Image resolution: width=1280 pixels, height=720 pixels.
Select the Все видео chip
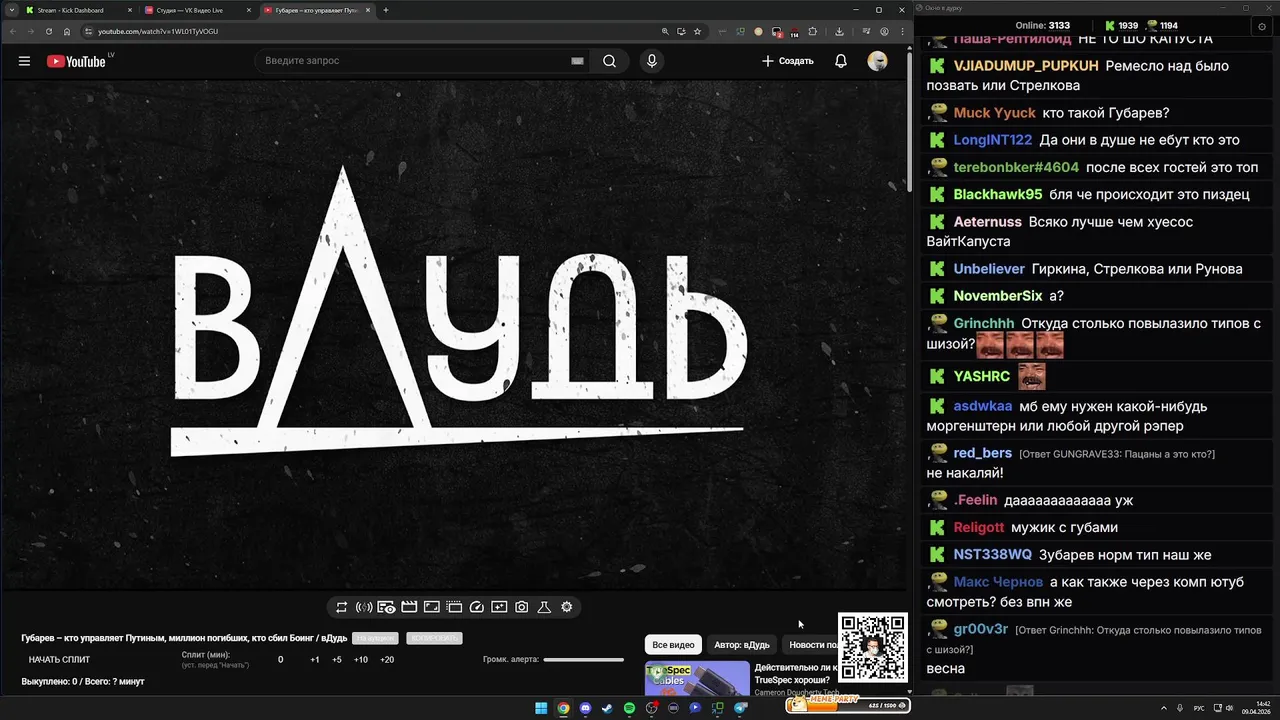tap(673, 645)
